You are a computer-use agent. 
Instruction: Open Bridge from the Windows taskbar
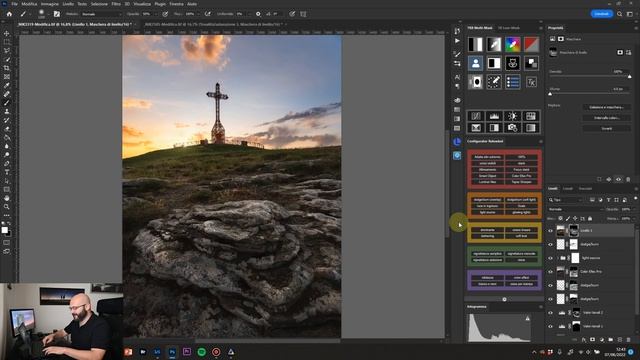(143, 352)
